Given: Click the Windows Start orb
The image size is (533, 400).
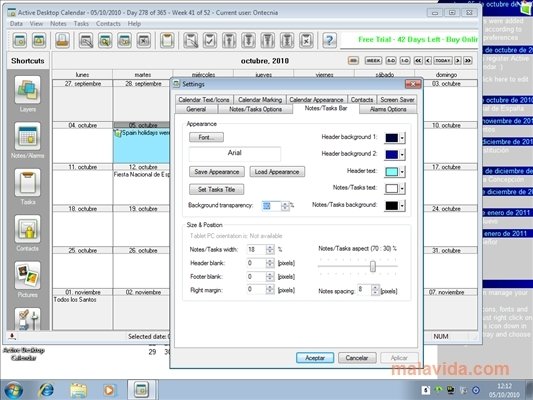Looking at the screenshot, I should pos(14,390).
